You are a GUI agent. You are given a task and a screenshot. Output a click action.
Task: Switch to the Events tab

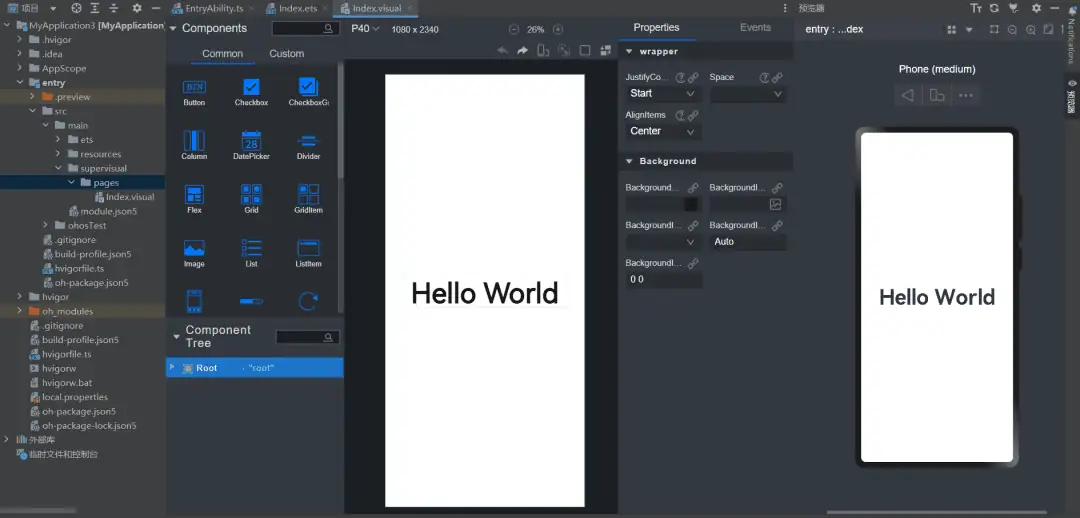click(755, 28)
